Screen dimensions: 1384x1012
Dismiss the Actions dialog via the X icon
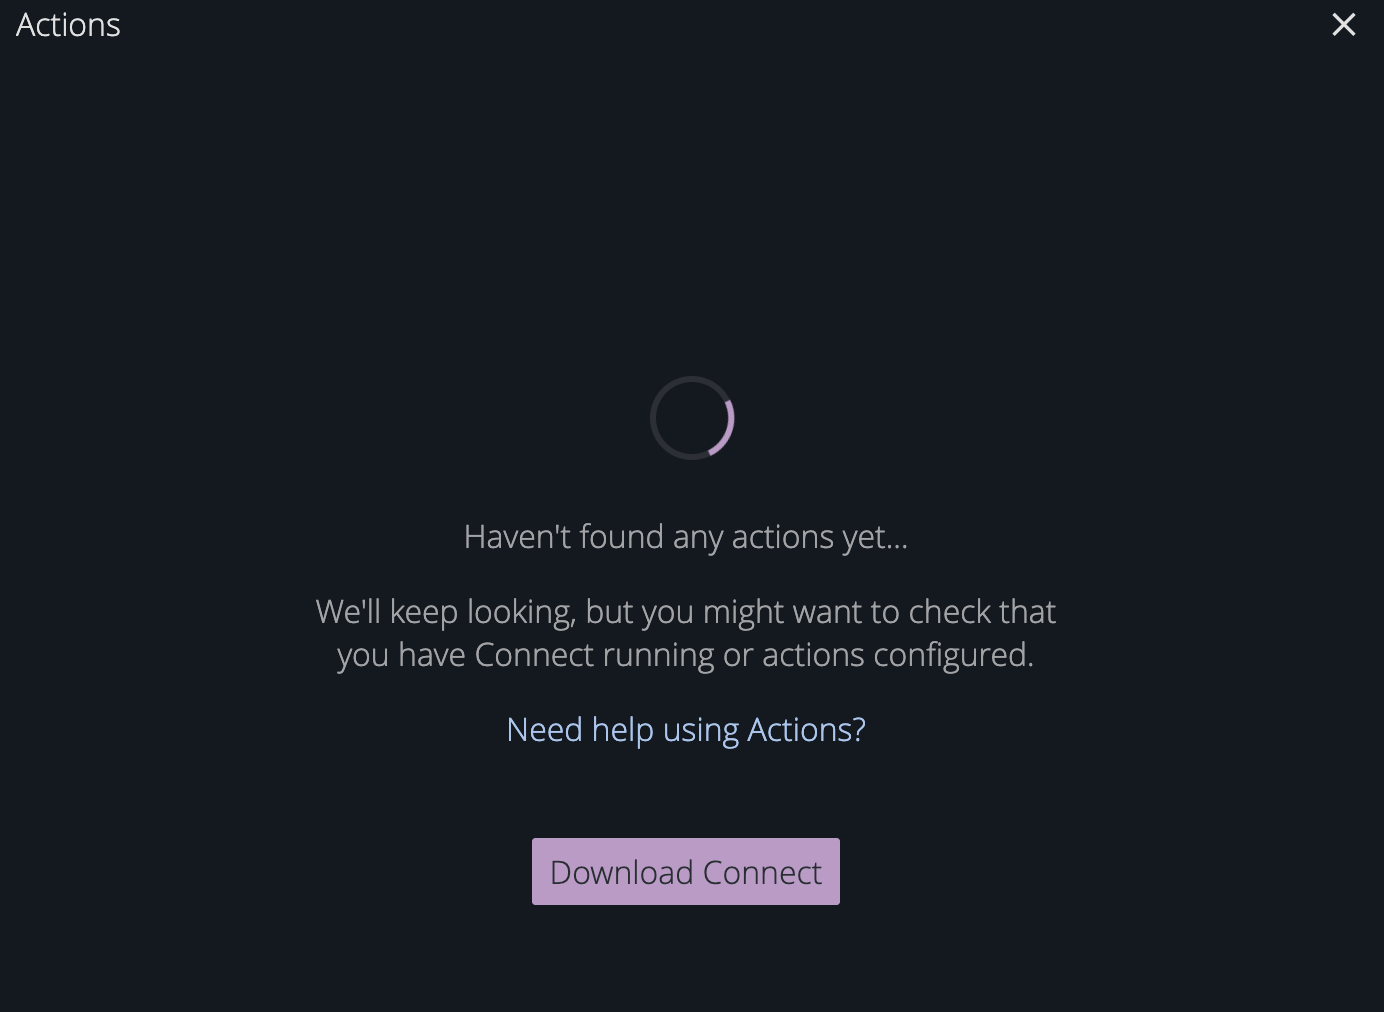[x=1343, y=25]
